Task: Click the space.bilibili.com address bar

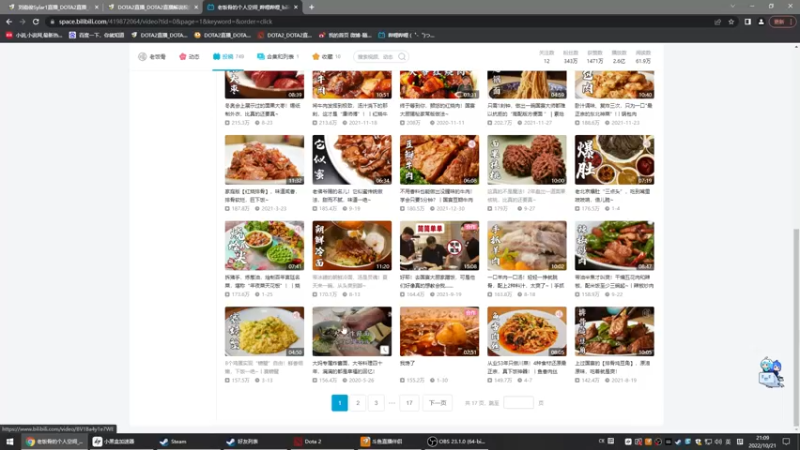Action: tap(378, 22)
